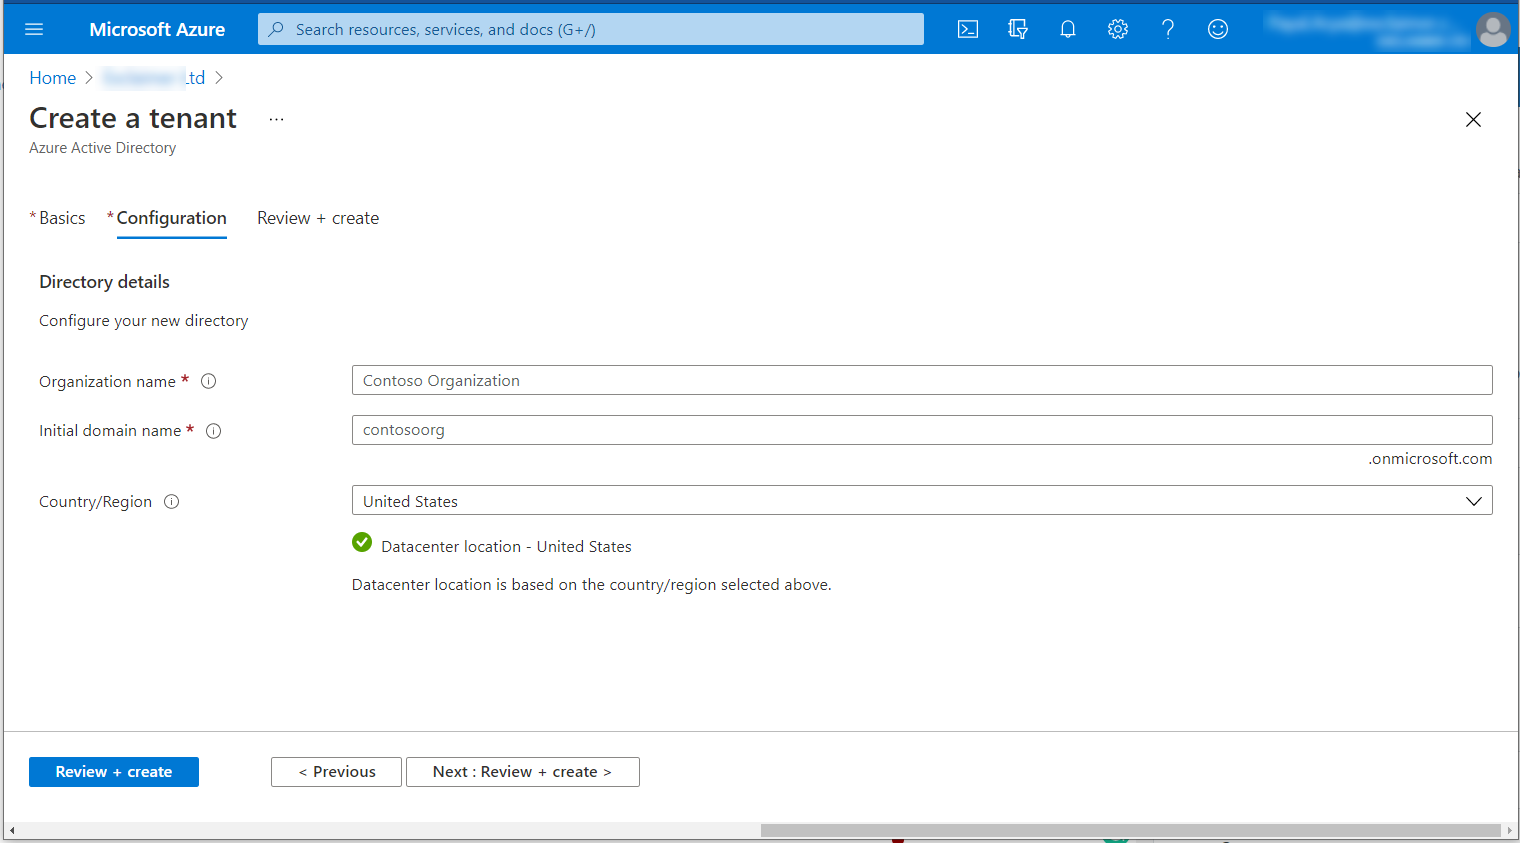Show info tooltip for Country/Region
The width and height of the screenshot is (1520, 843).
coord(171,502)
